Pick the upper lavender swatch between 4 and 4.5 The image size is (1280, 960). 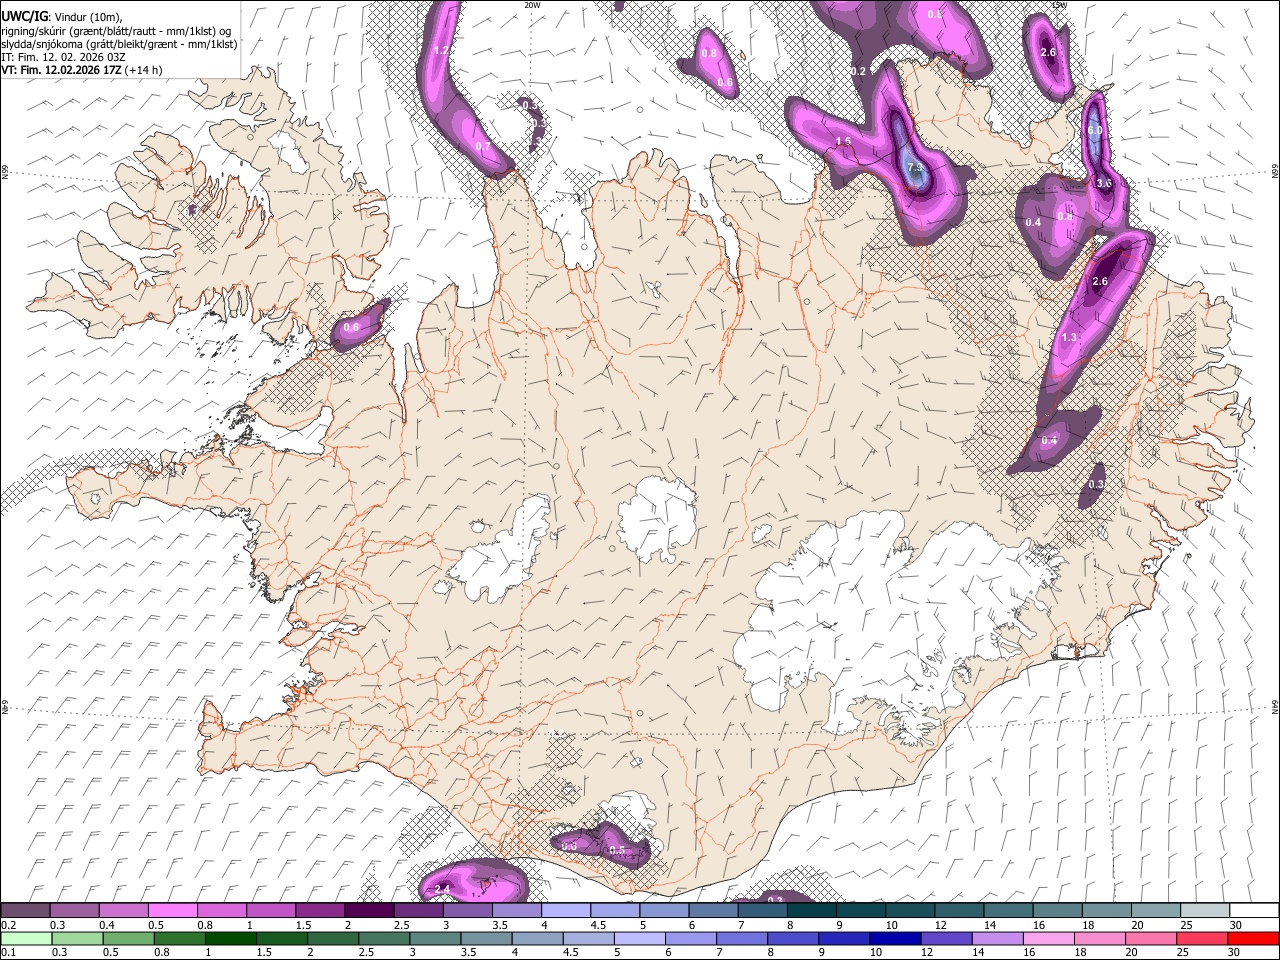coord(565,911)
